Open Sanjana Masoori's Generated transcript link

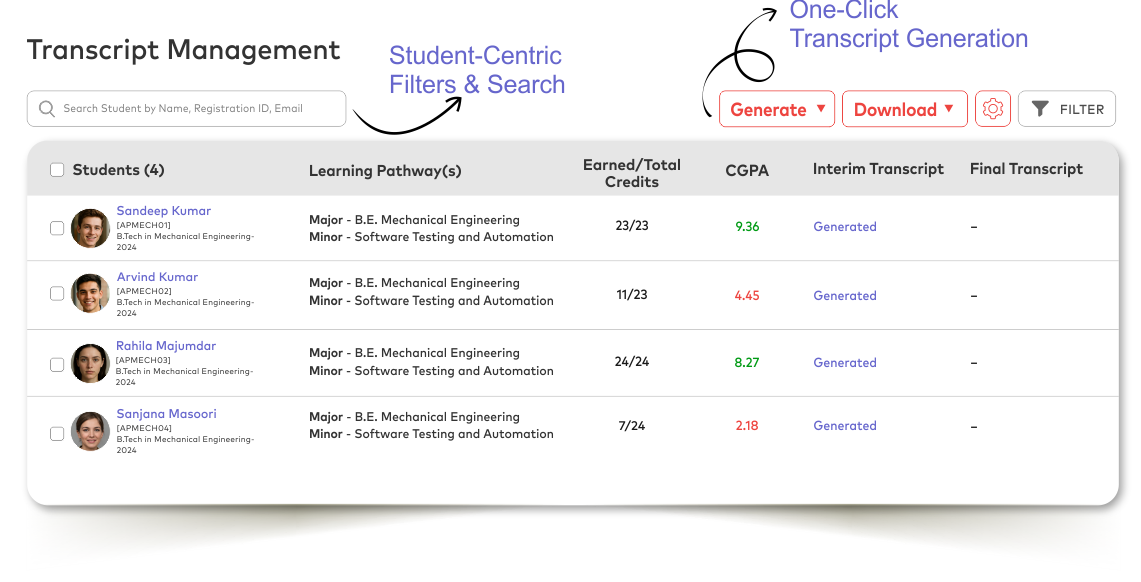tap(845, 426)
